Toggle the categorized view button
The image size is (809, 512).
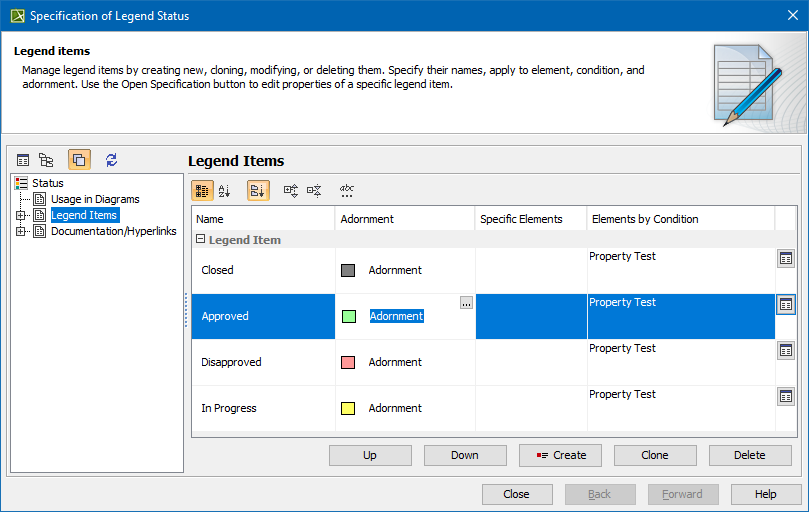click(202, 190)
